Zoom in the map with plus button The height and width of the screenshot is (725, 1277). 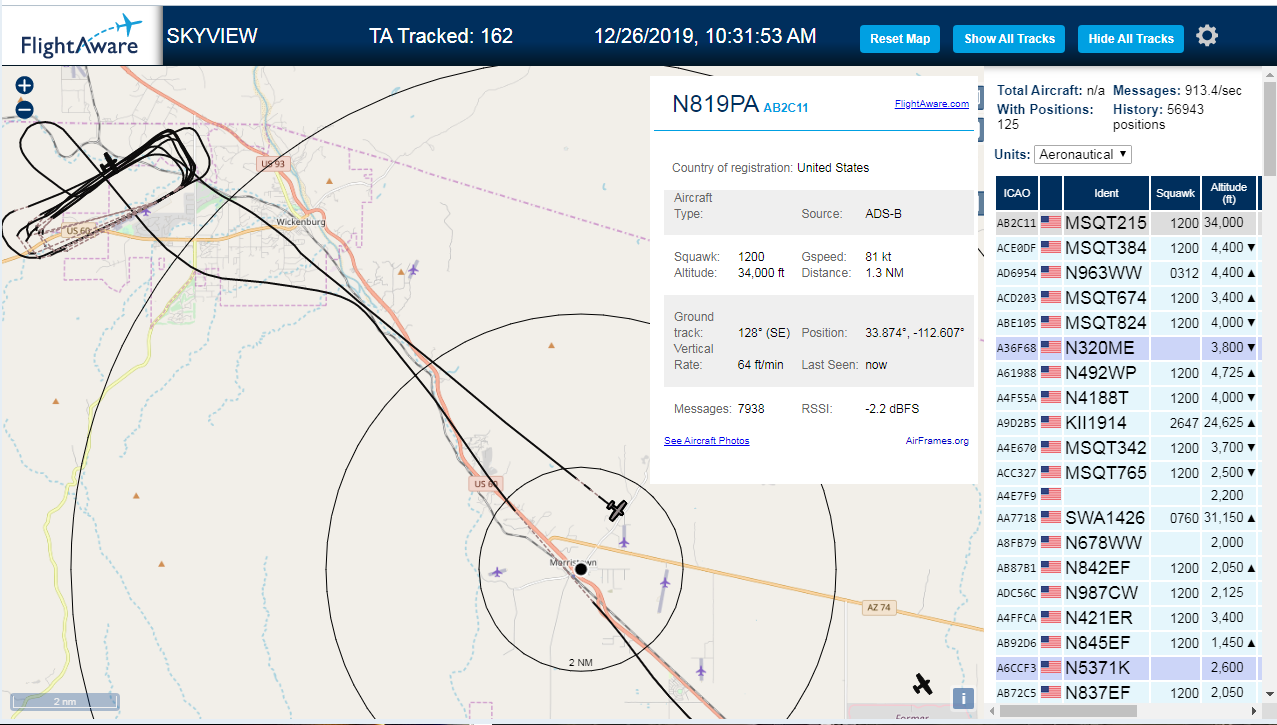click(25, 86)
